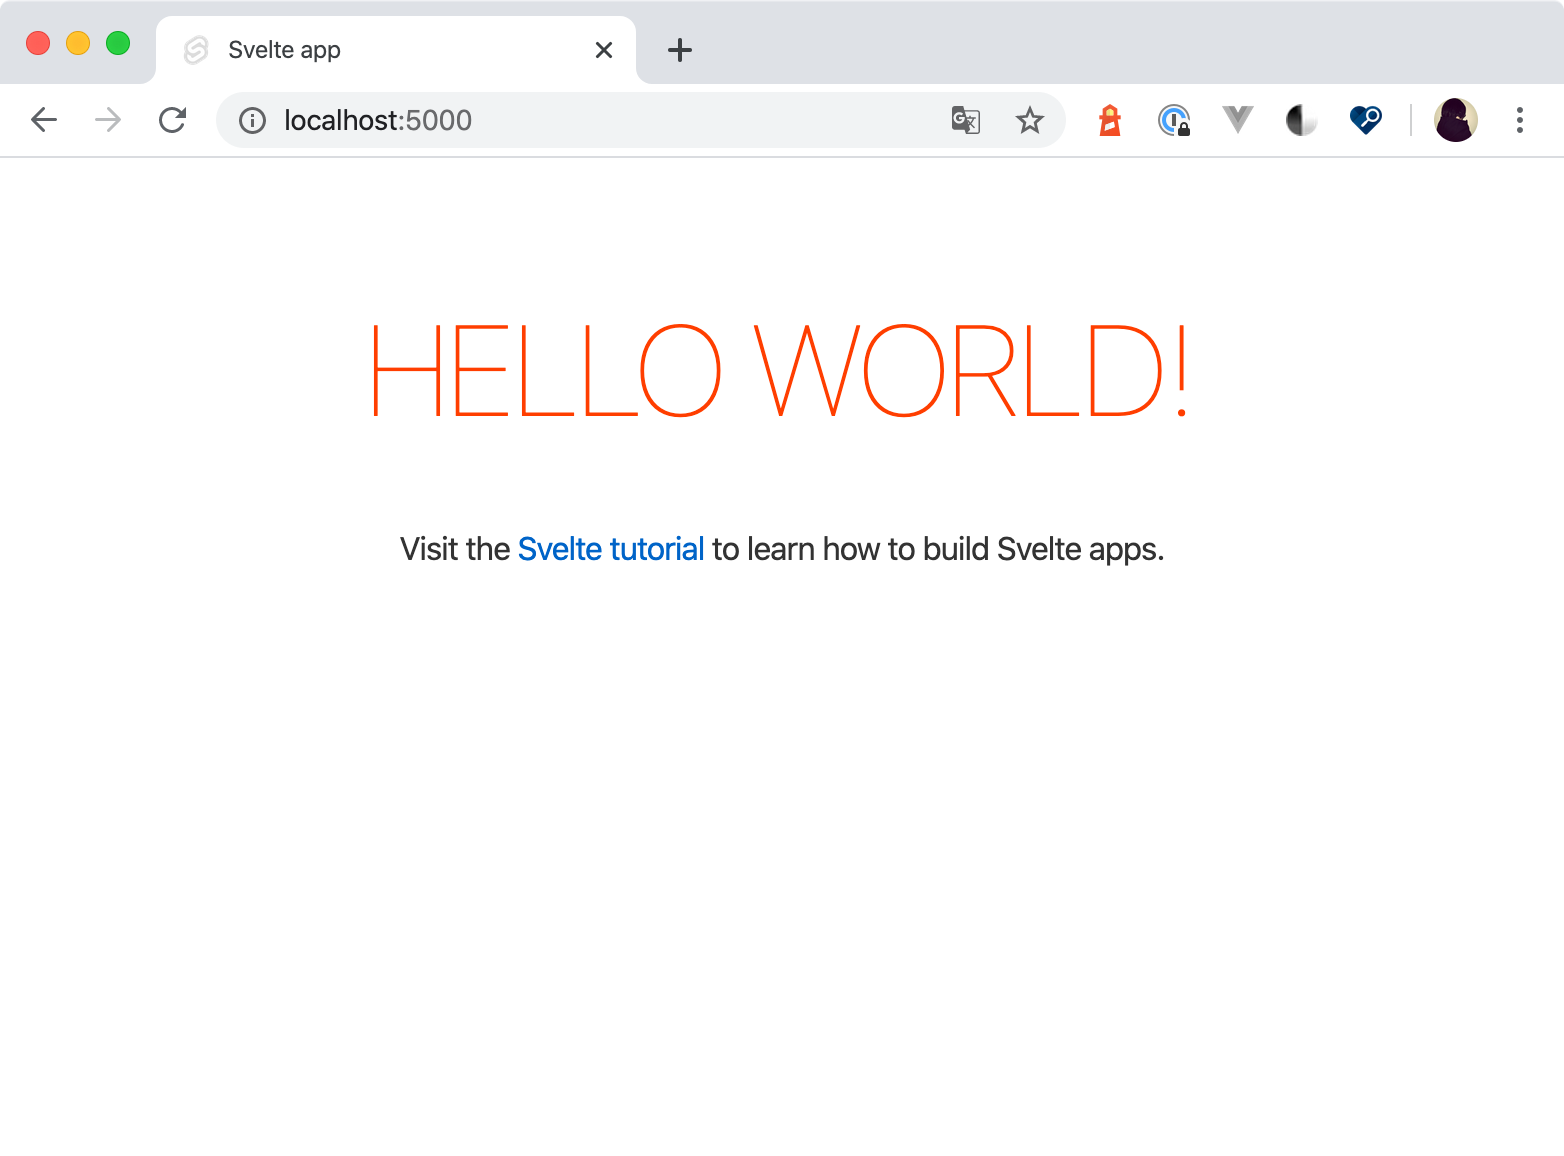The width and height of the screenshot is (1564, 1156).
Task: View site information icon in address bar
Action: [252, 121]
